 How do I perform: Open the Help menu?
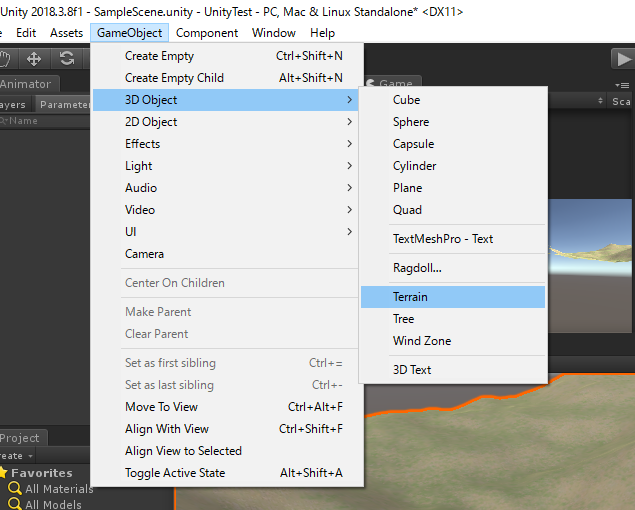[322, 33]
